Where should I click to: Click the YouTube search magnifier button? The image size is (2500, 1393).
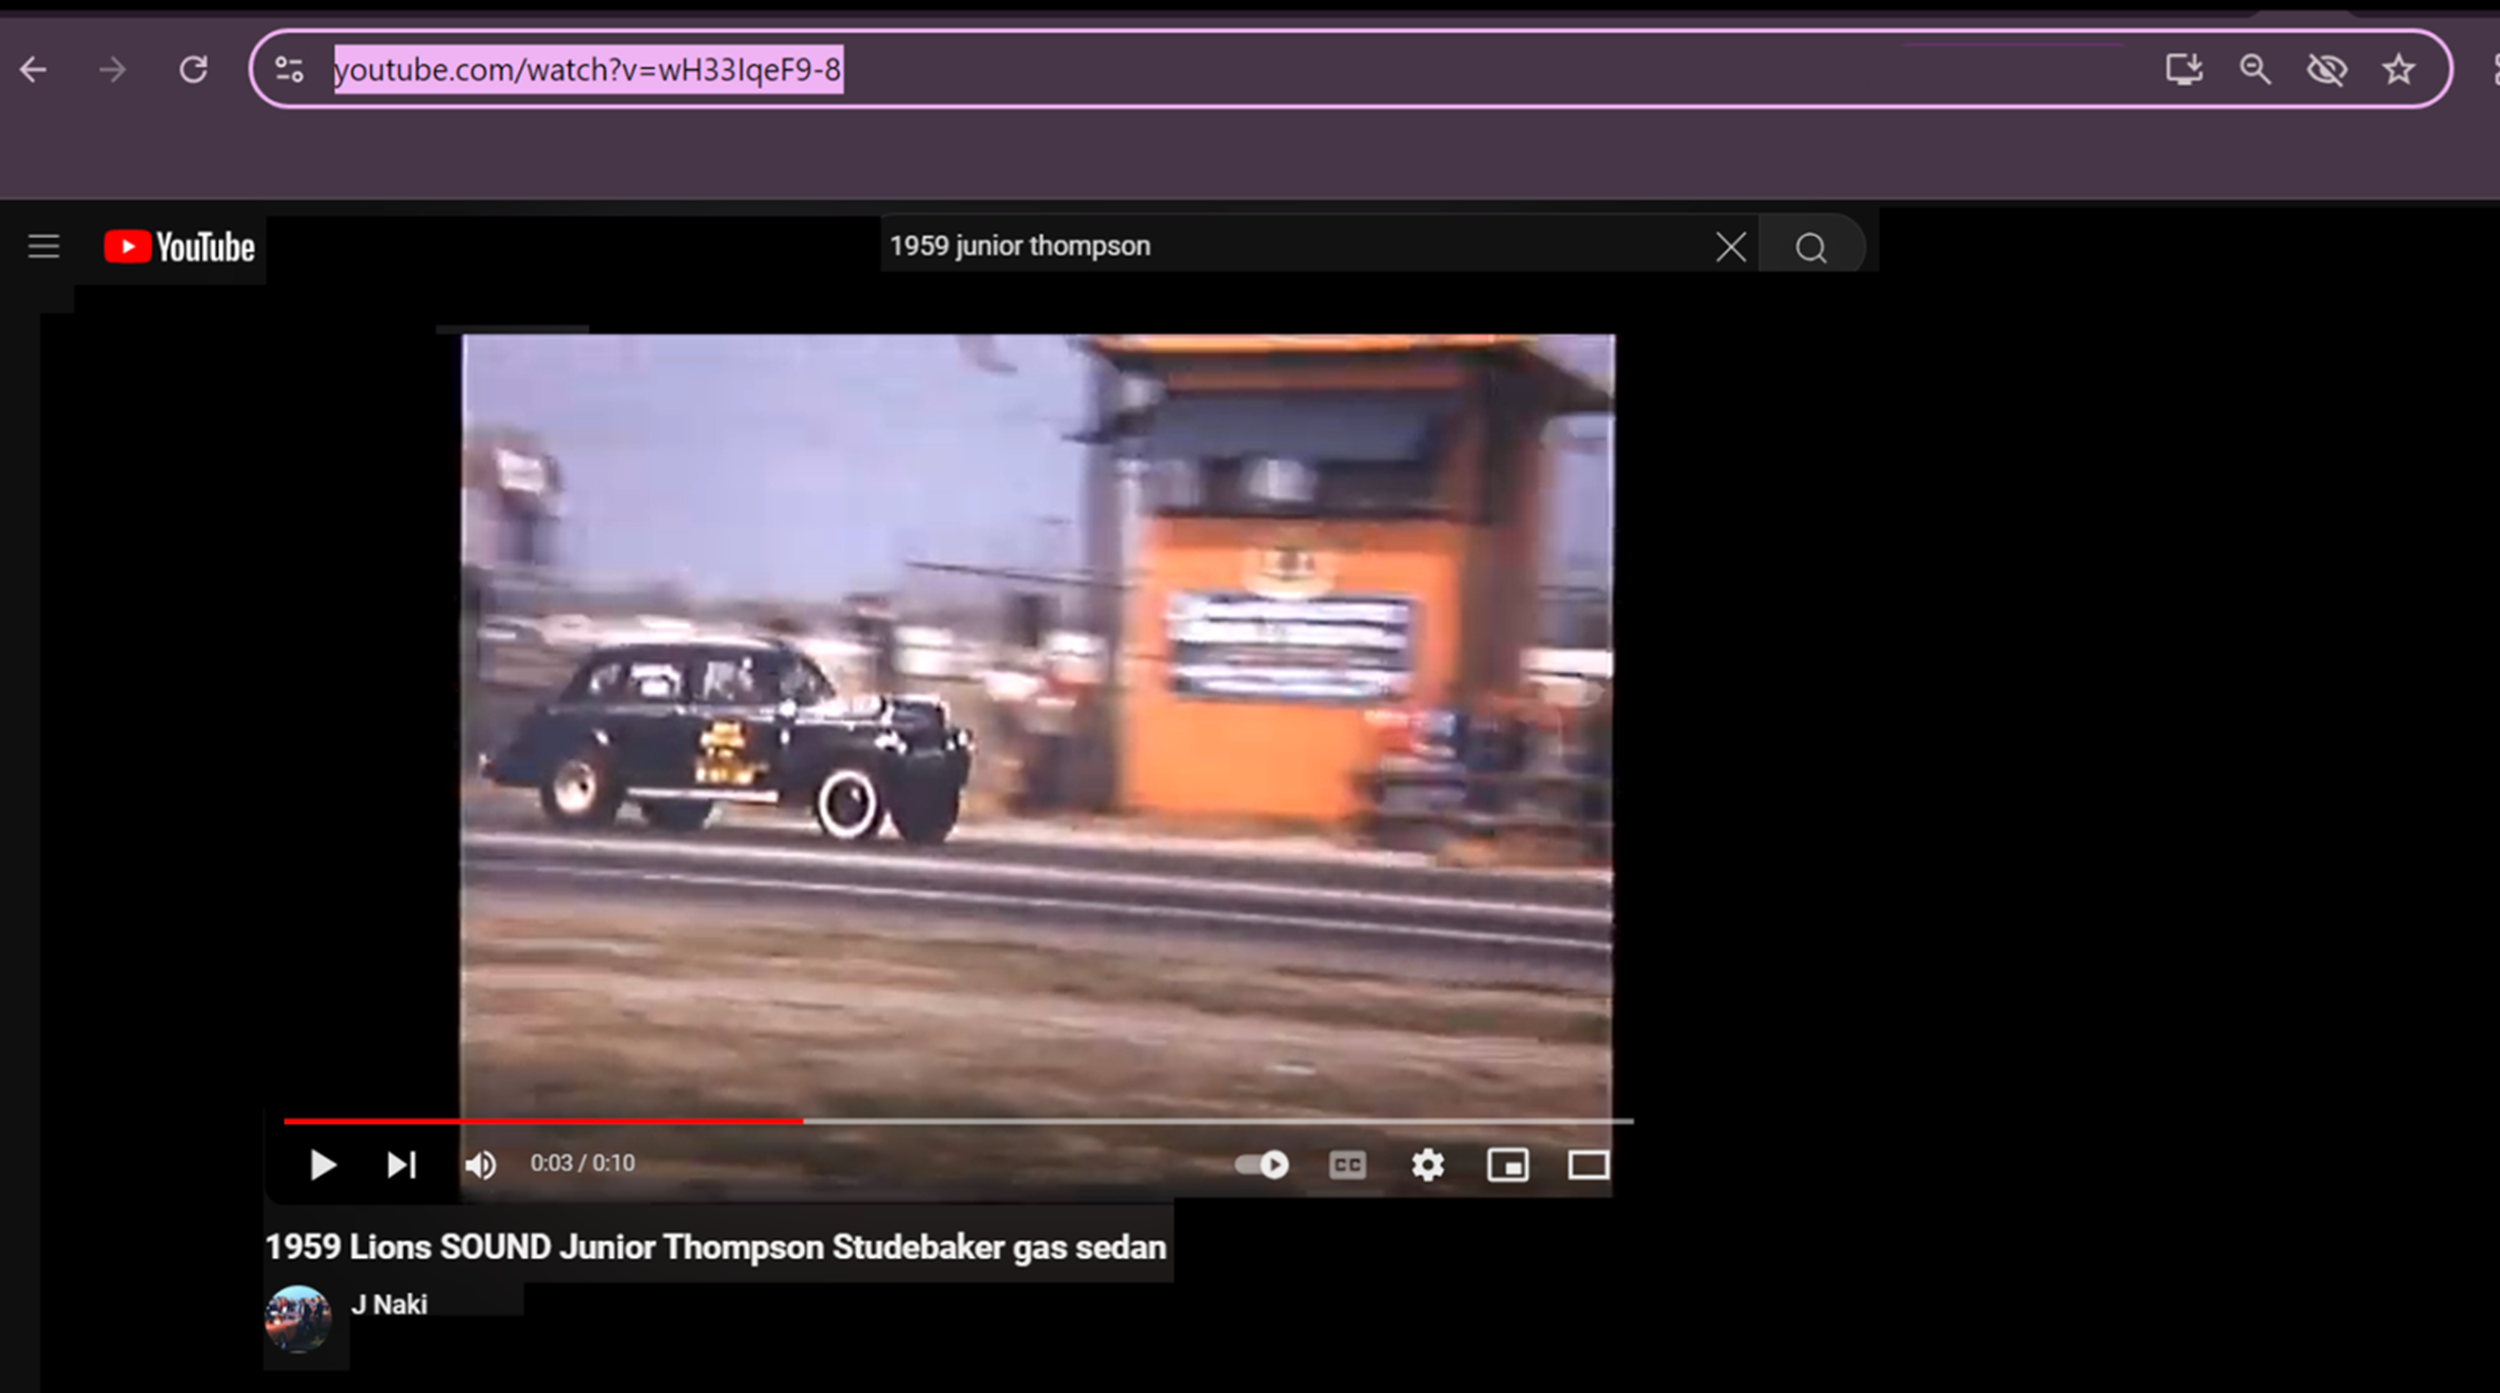point(1811,247)
